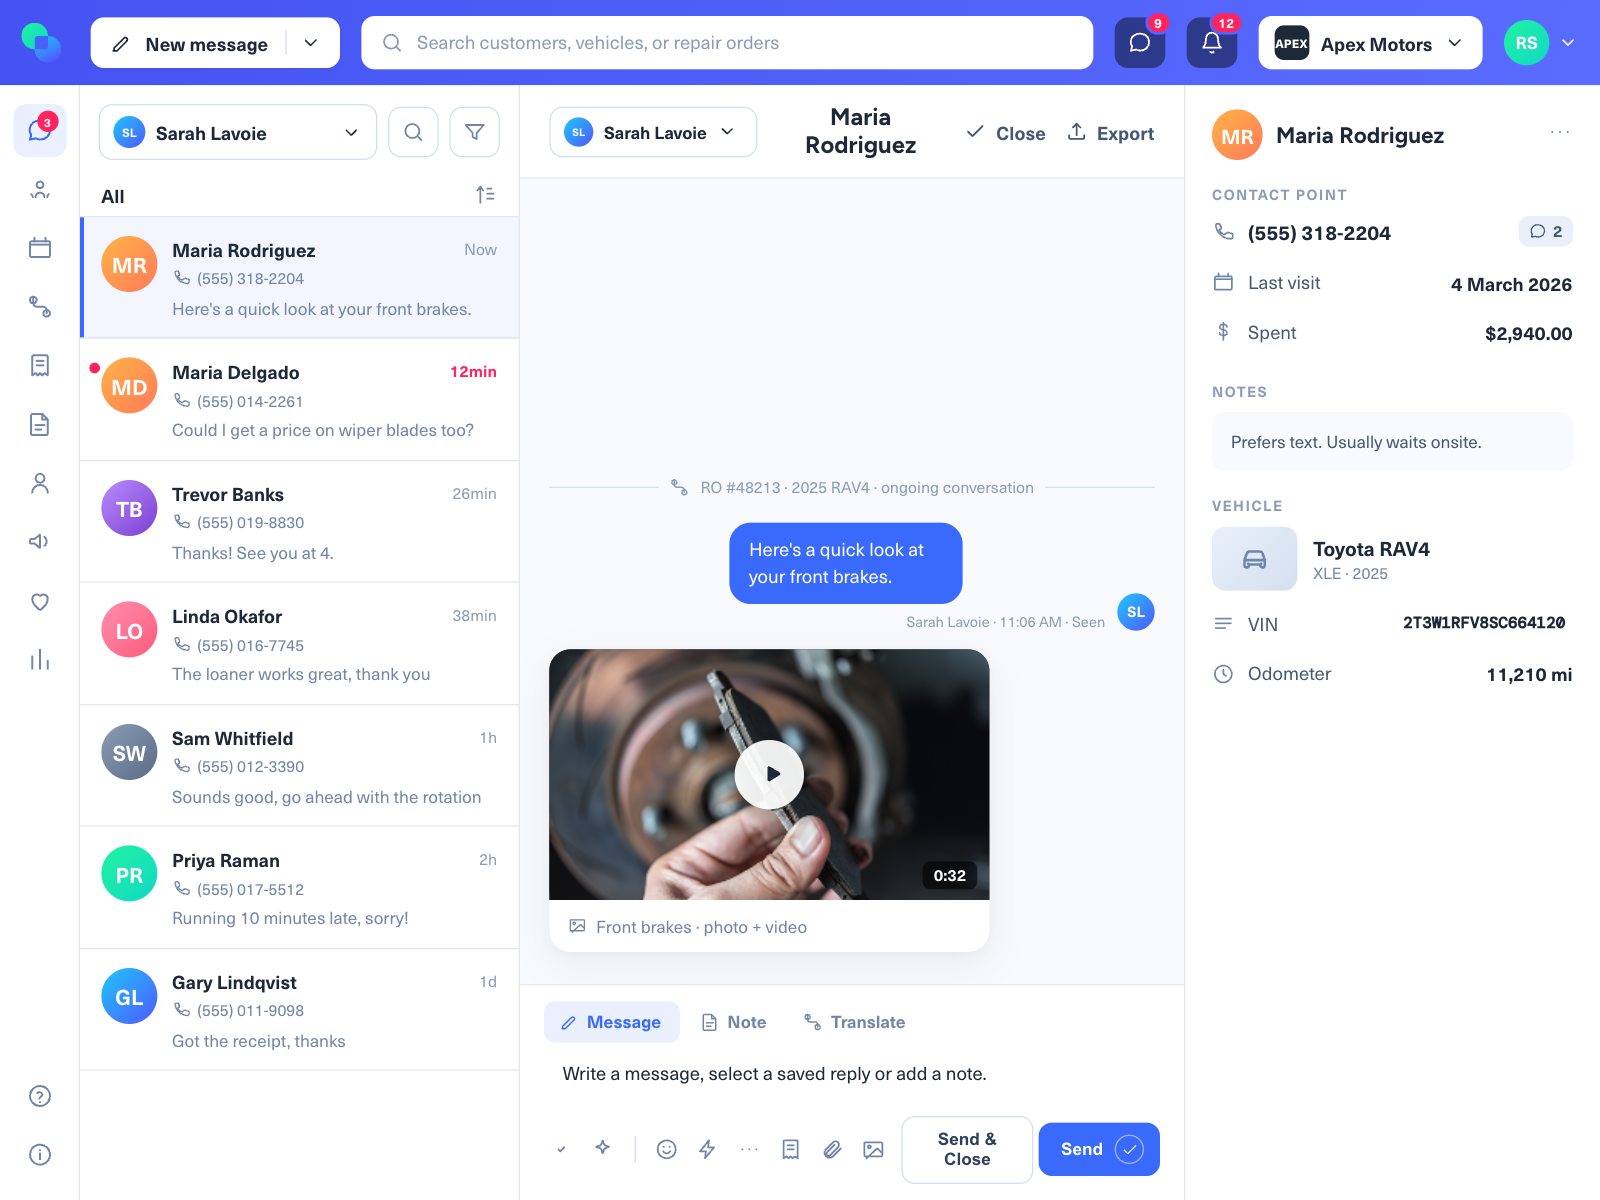
Task: Attach a file with the paperclip icon
Action: [x=832, y=1149]
